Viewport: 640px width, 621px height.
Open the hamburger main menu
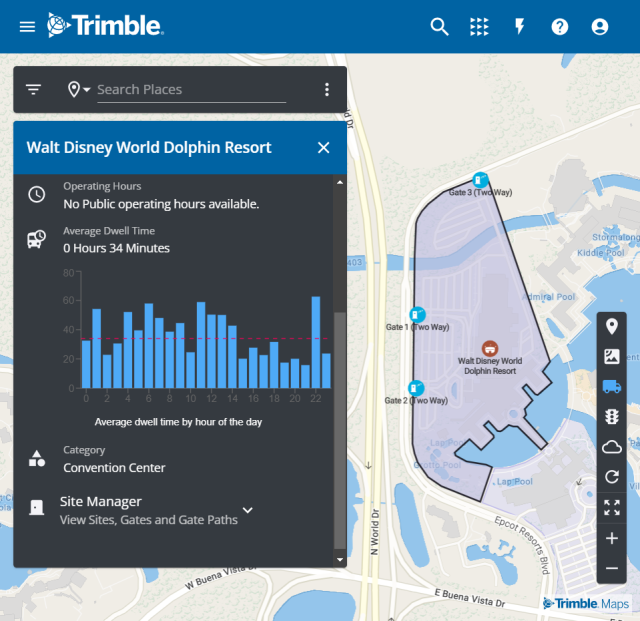27,27
